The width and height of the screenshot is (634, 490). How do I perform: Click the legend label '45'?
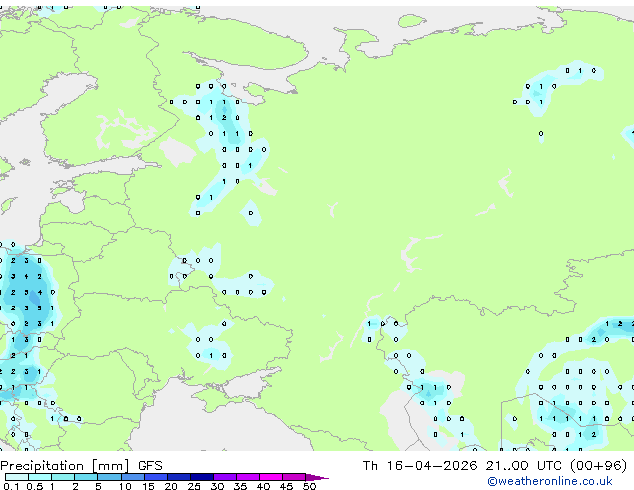286,486
